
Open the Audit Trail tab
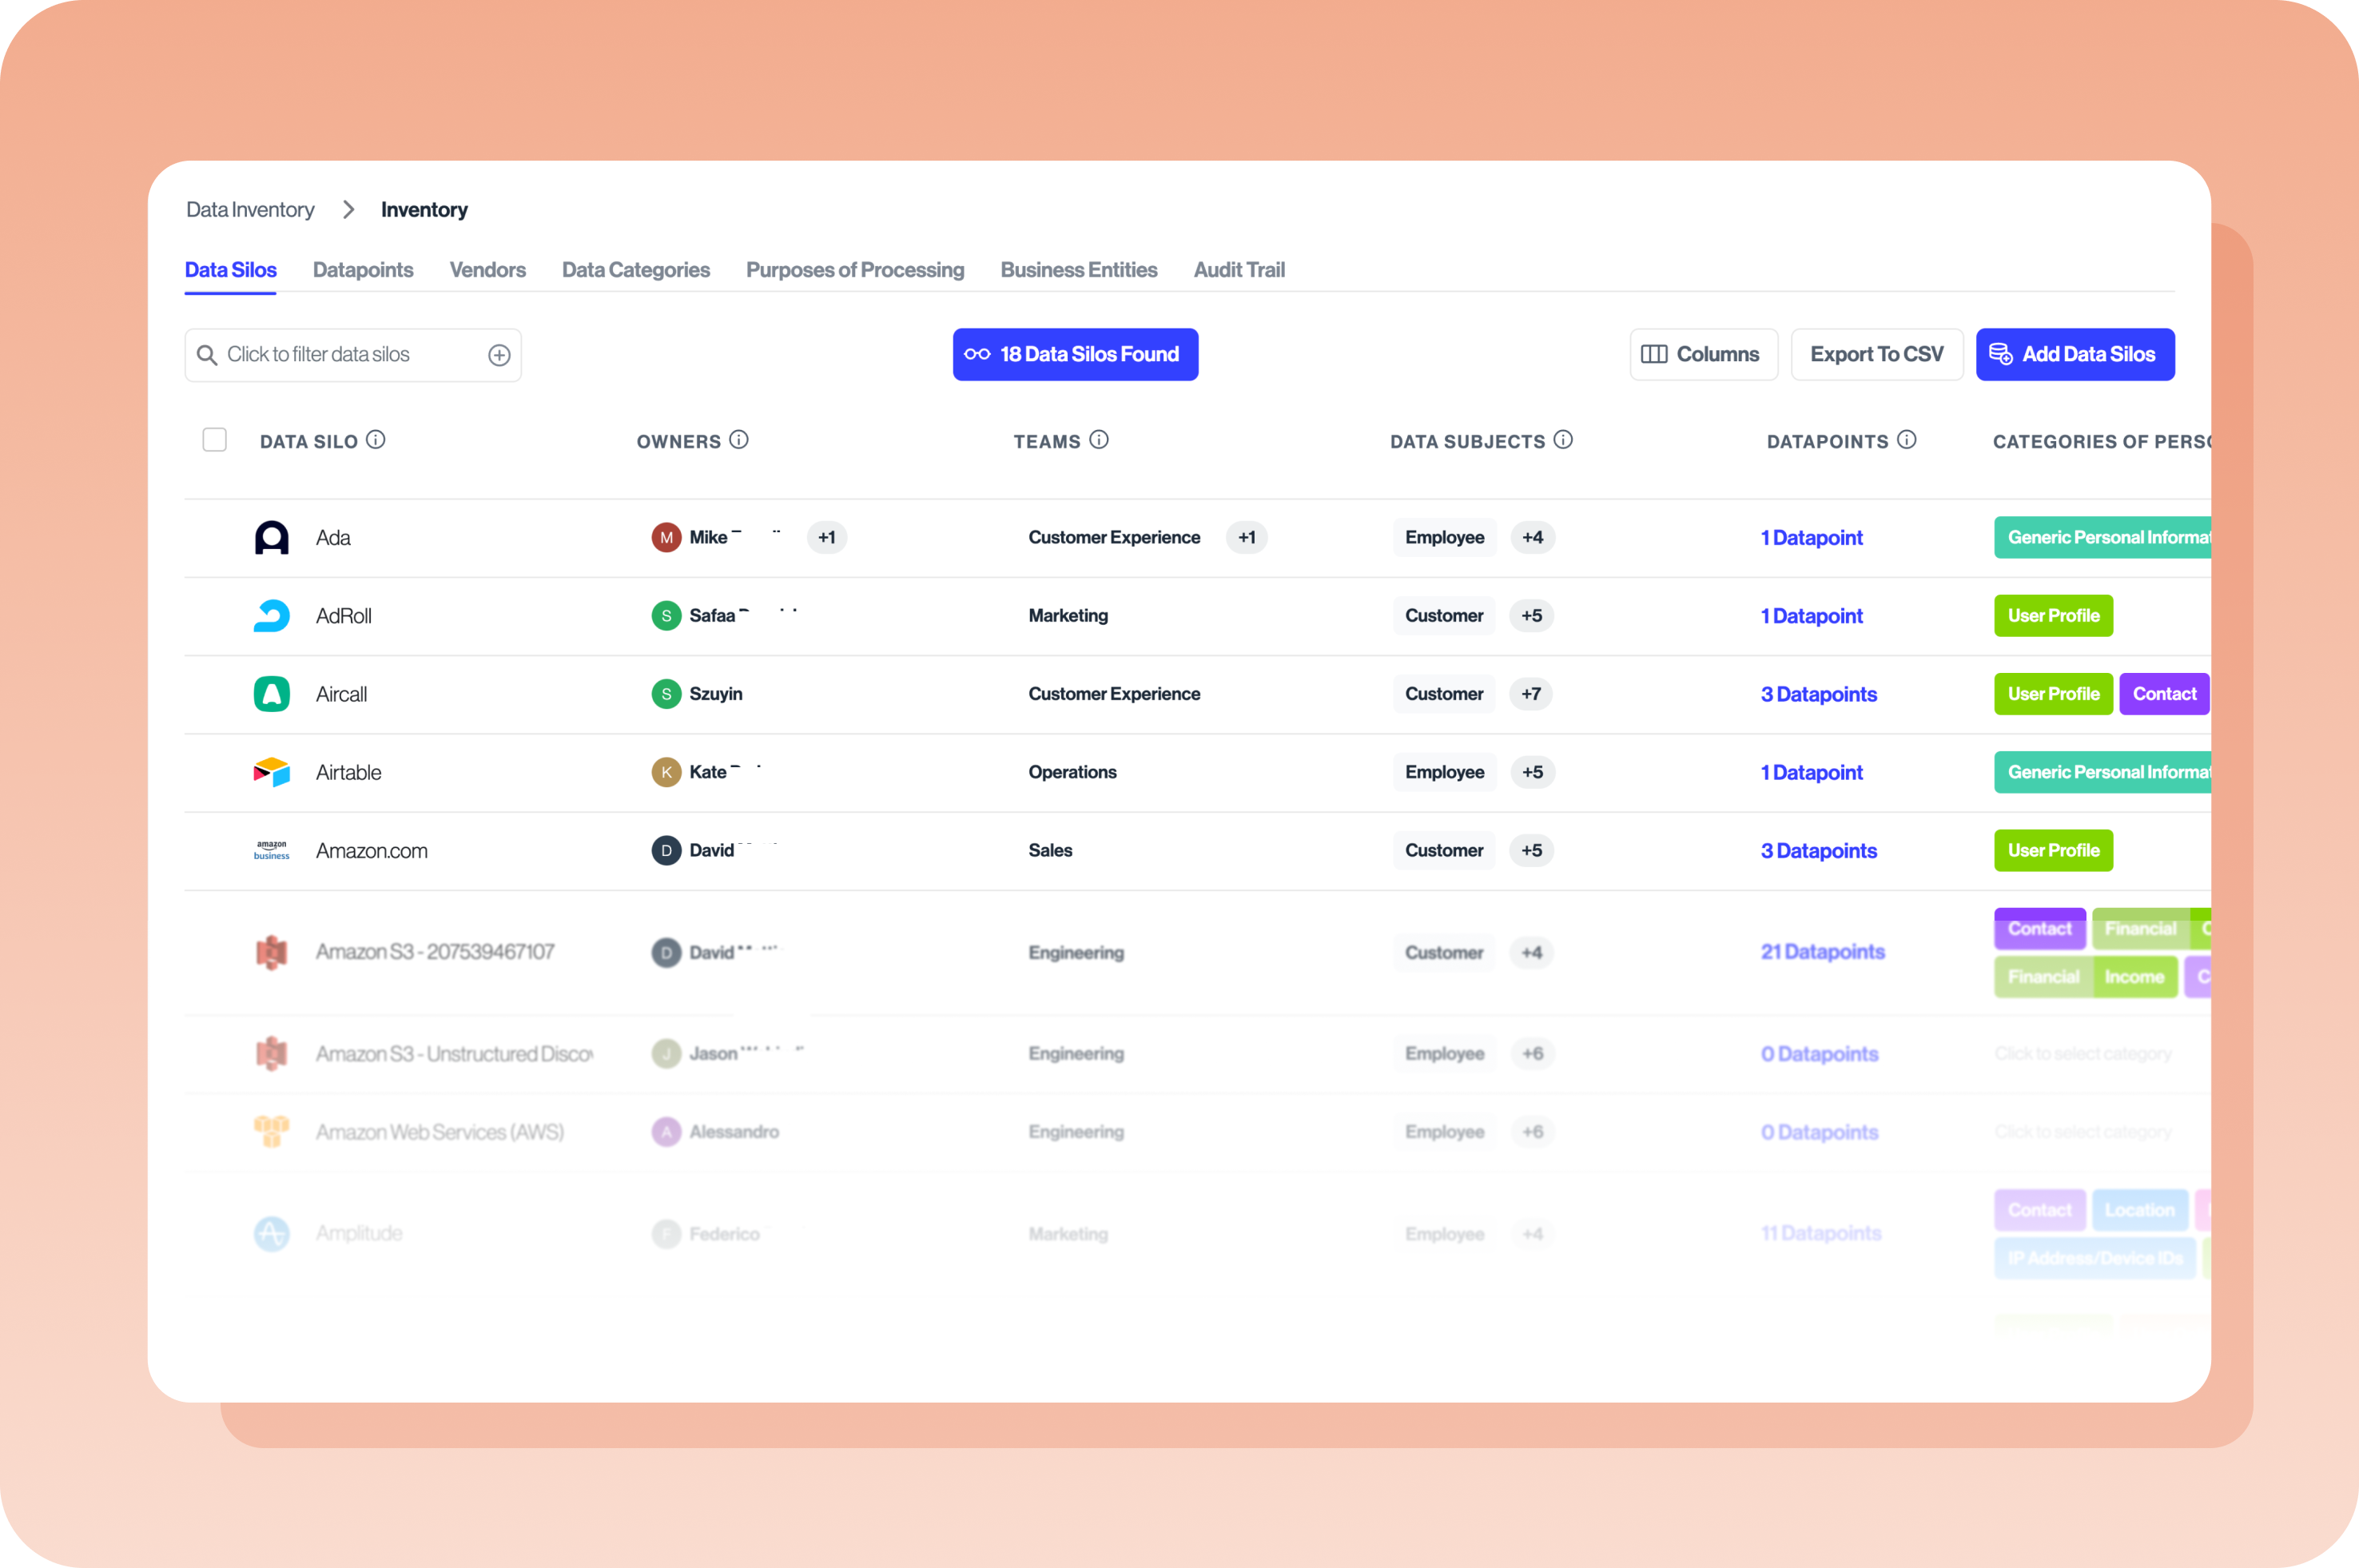pos(1238,270)
